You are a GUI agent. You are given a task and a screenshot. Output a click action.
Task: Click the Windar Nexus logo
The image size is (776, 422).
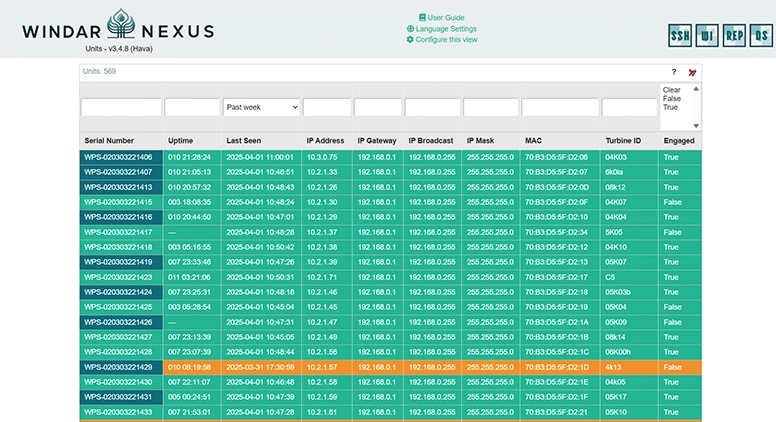(118, 29)
